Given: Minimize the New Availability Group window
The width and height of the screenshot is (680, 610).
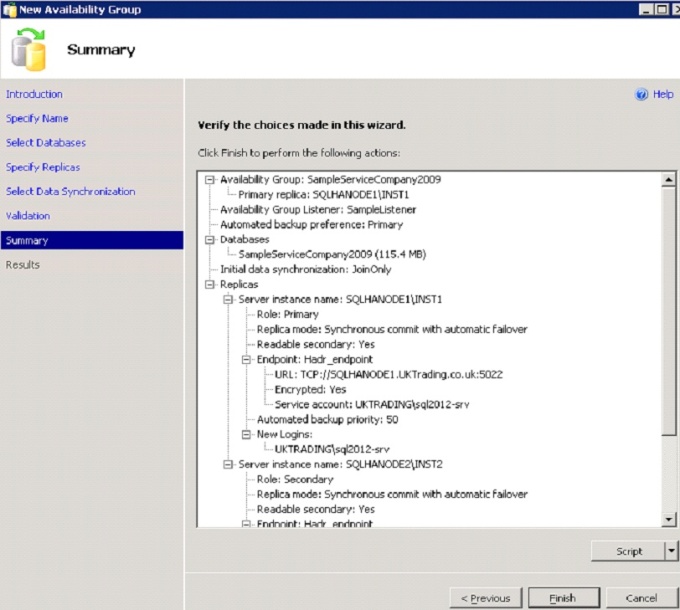Looking at the screenshot, I should (646, 9).
